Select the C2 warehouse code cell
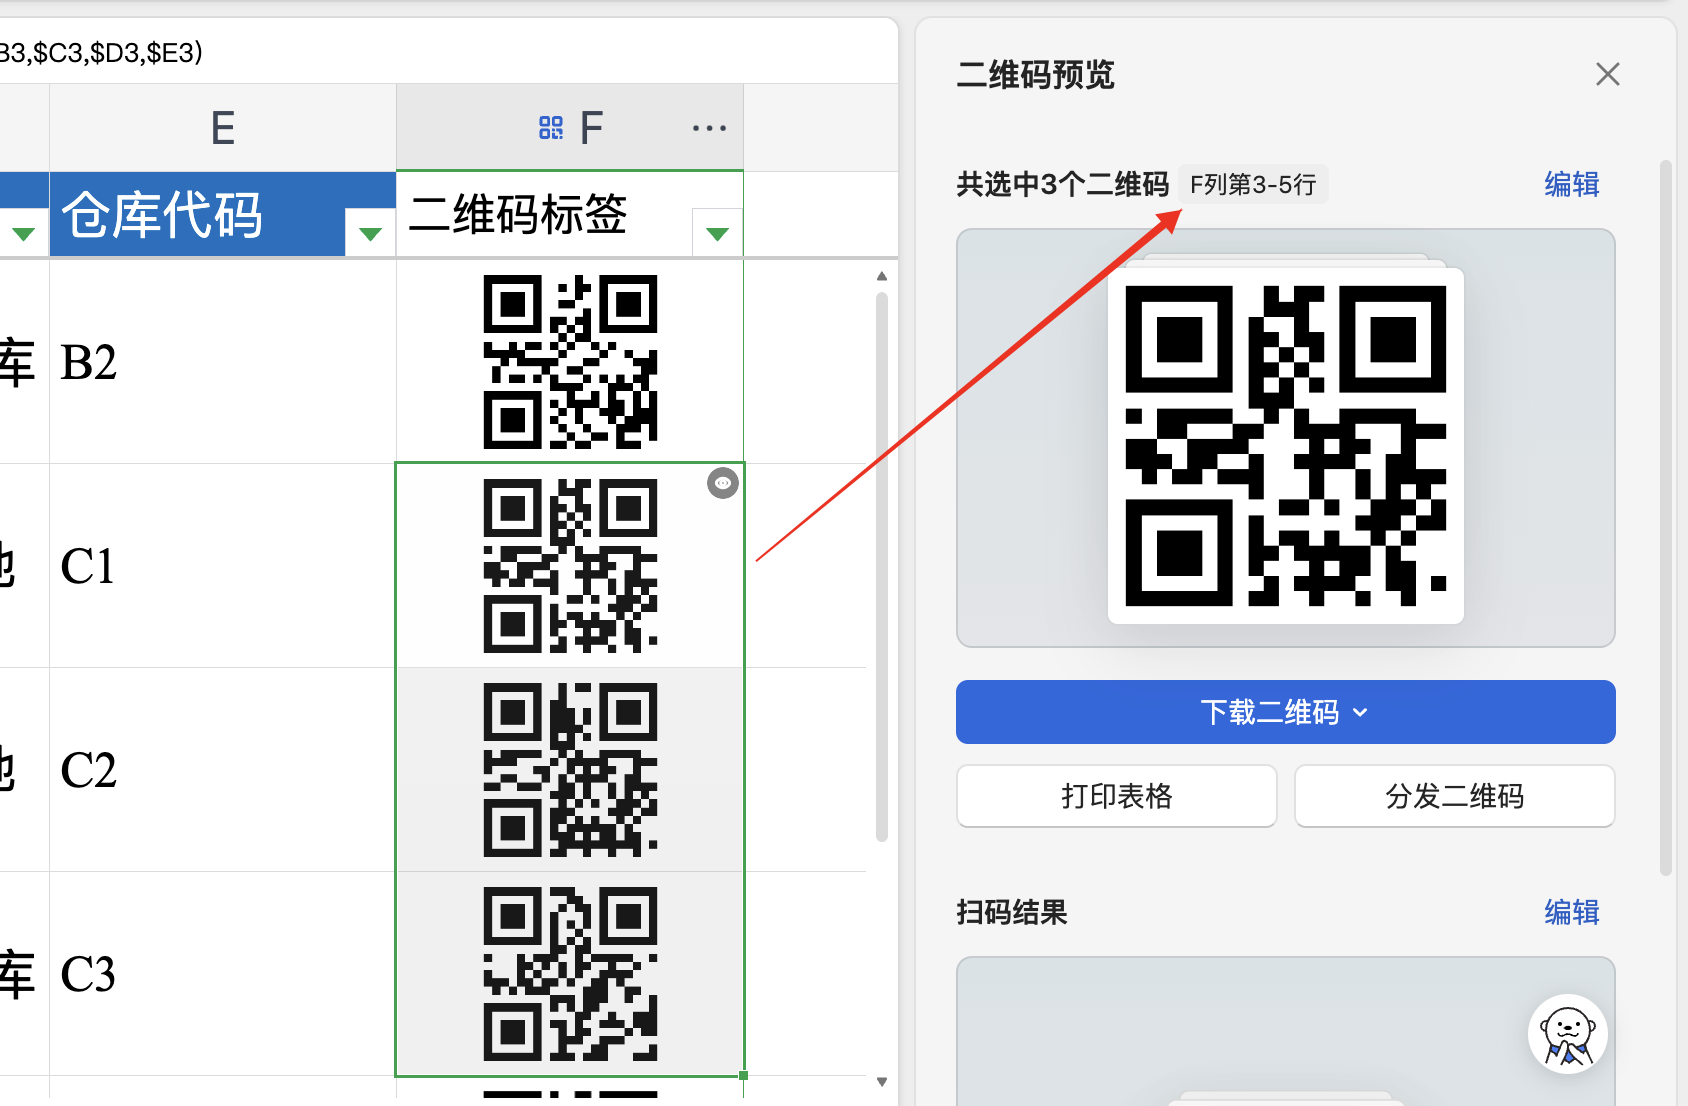This screenshot has width=1688, height=1106. tap(223, 770)
